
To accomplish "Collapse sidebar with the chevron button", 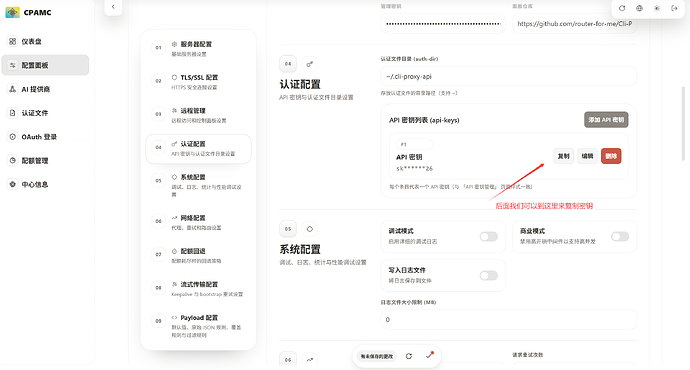I will pos(113,7).
